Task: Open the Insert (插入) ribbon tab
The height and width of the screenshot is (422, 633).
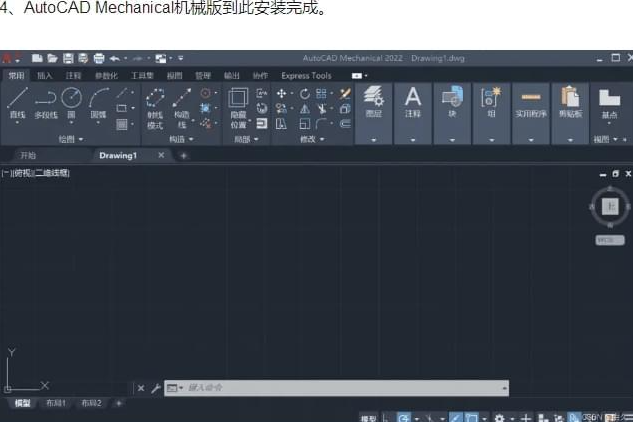Action: pos(44,76)
